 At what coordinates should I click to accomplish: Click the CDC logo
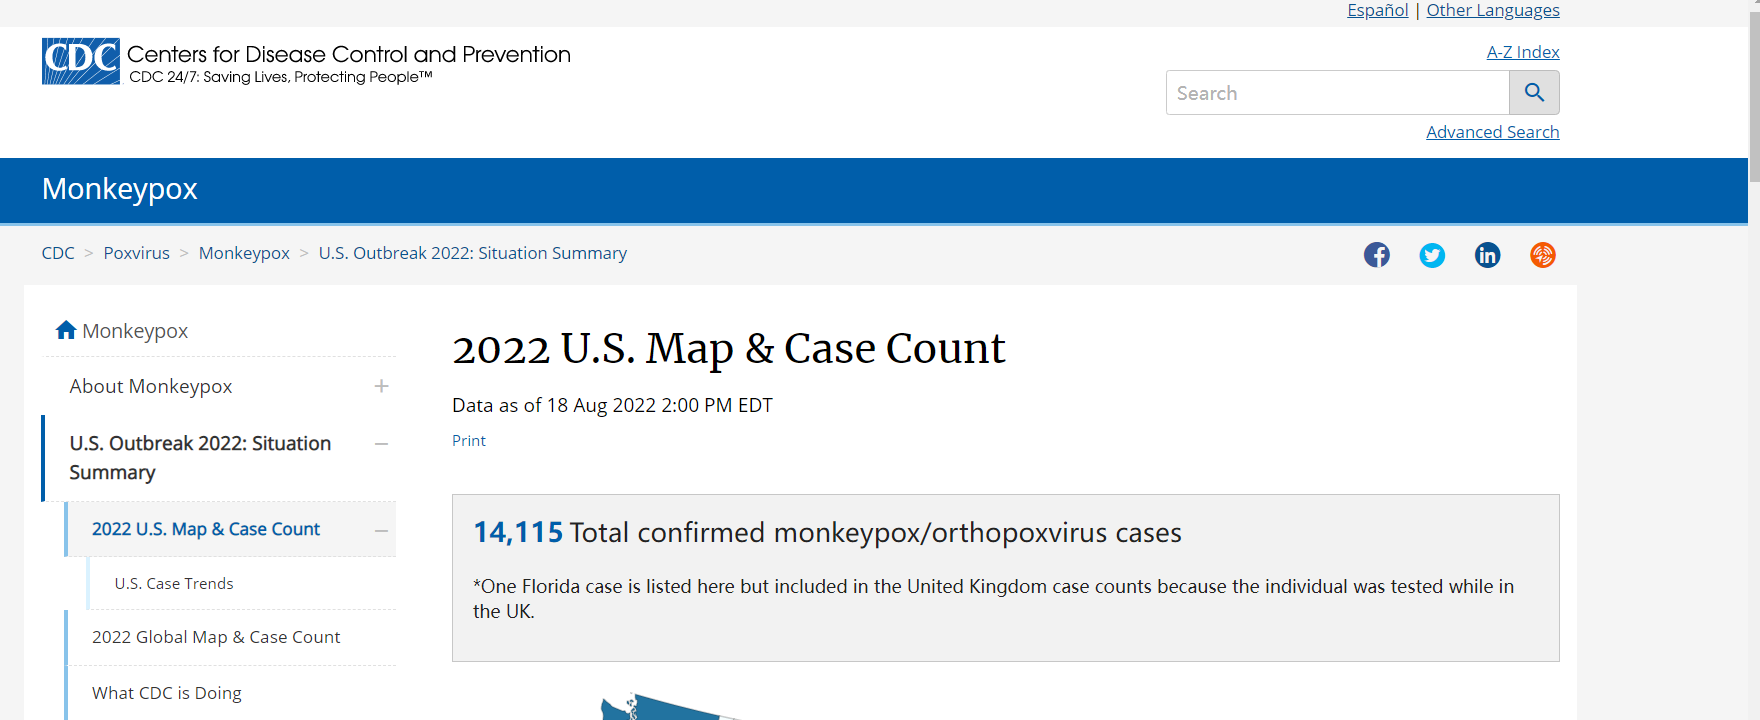[81, 61]
